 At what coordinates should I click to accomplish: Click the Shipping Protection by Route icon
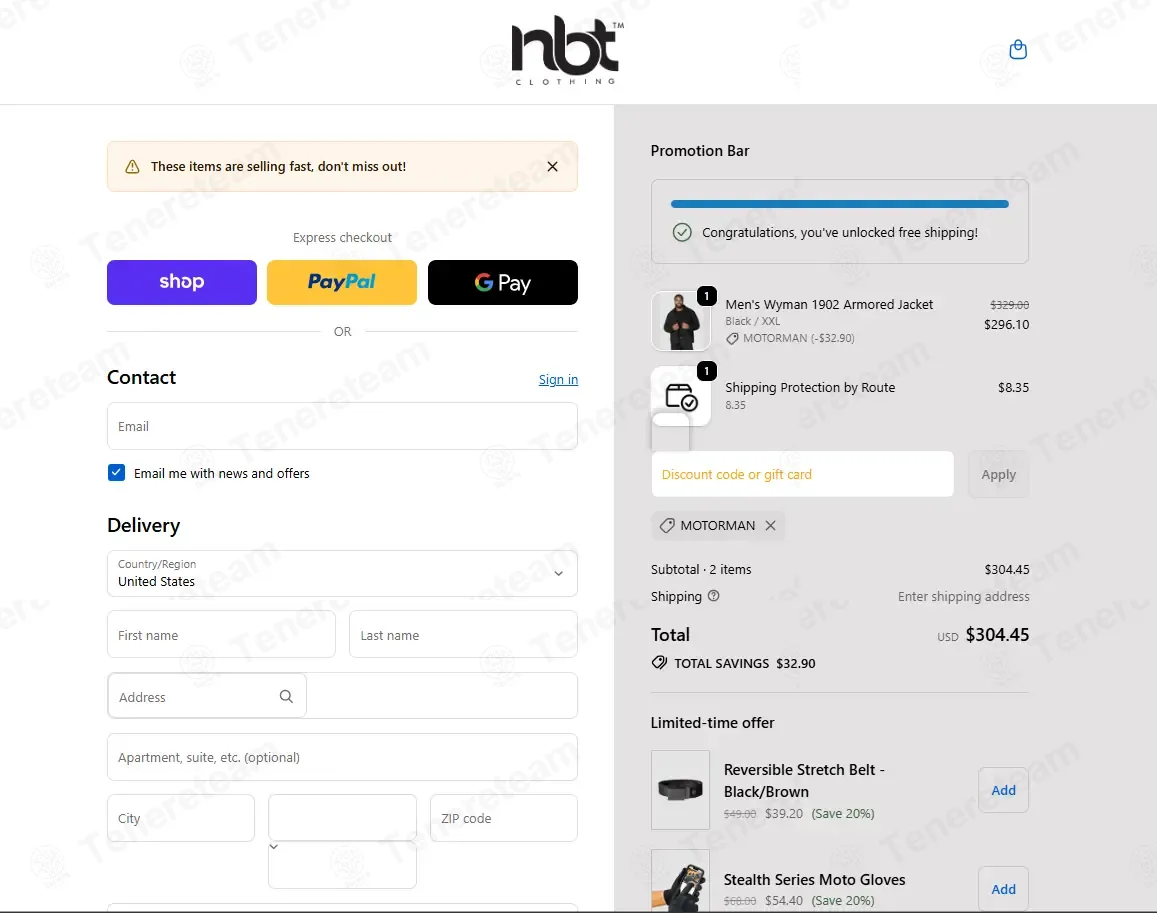click(680, 397)
